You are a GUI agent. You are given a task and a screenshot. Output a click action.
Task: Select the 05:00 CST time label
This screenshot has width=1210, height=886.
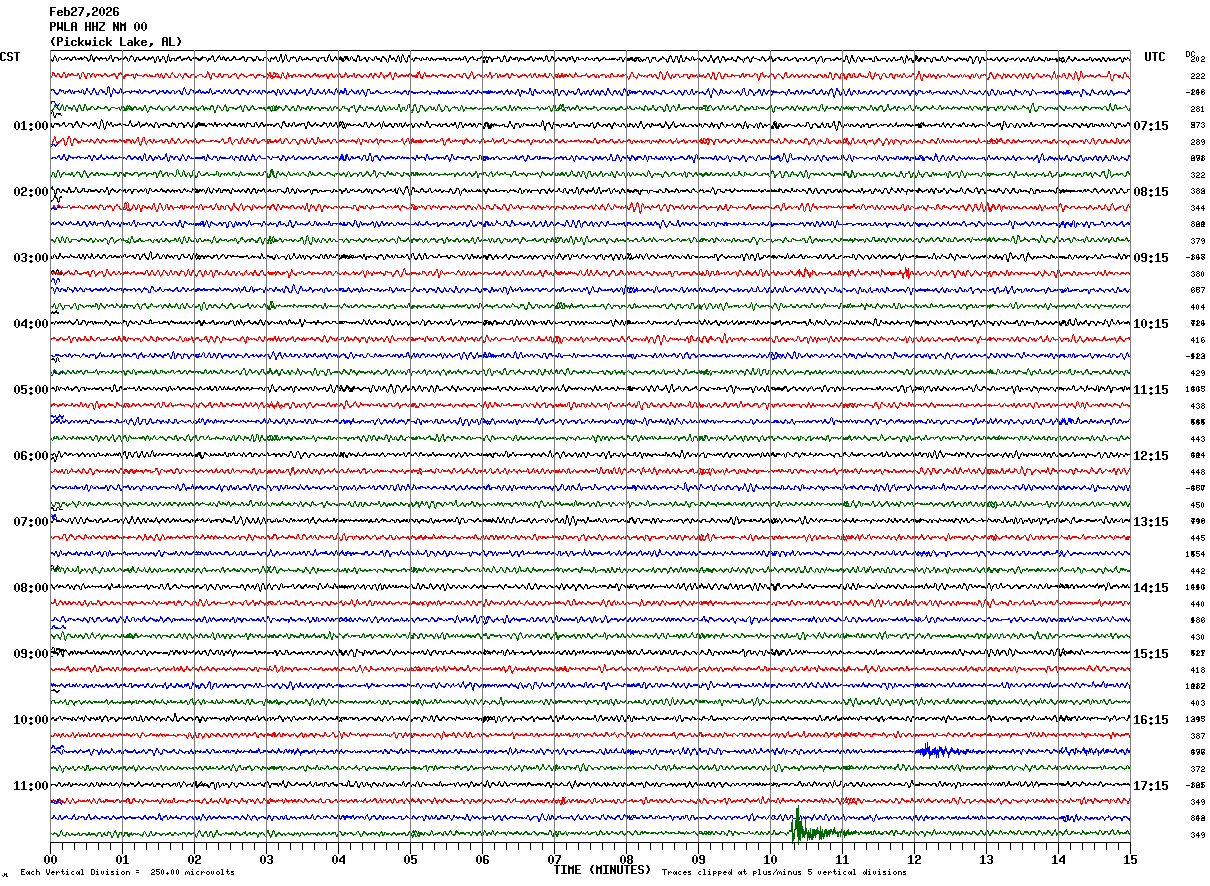click(31, 390)
